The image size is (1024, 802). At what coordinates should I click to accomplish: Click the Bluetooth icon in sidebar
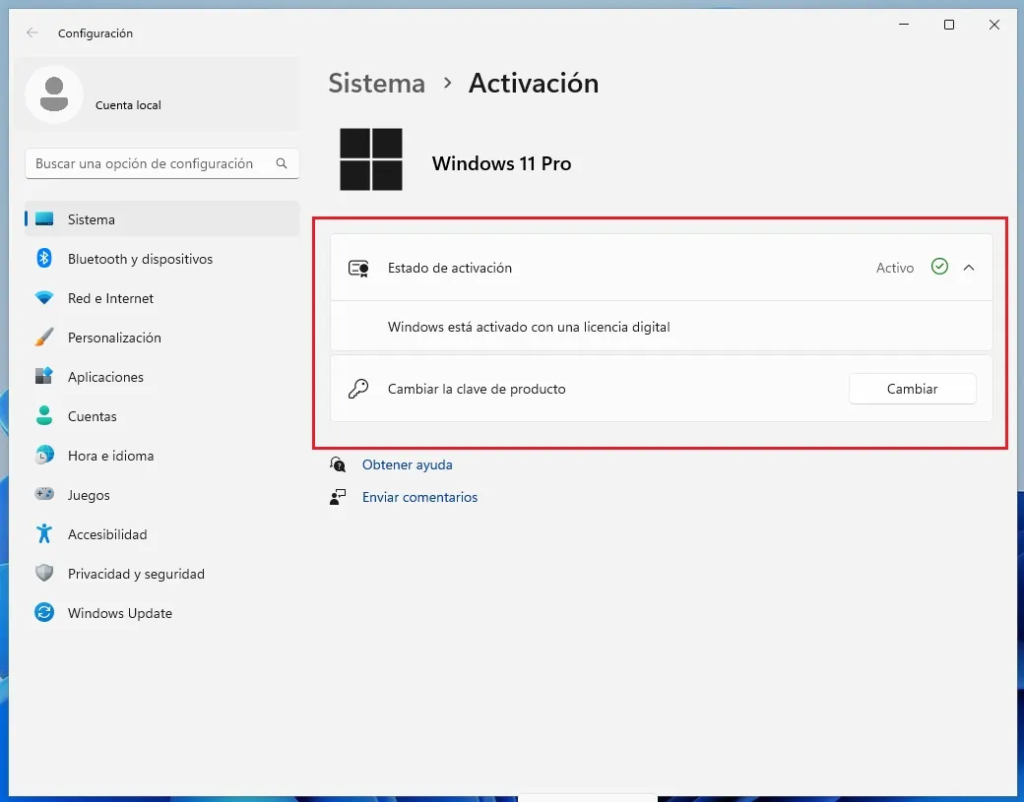click(x=44, y=259)
